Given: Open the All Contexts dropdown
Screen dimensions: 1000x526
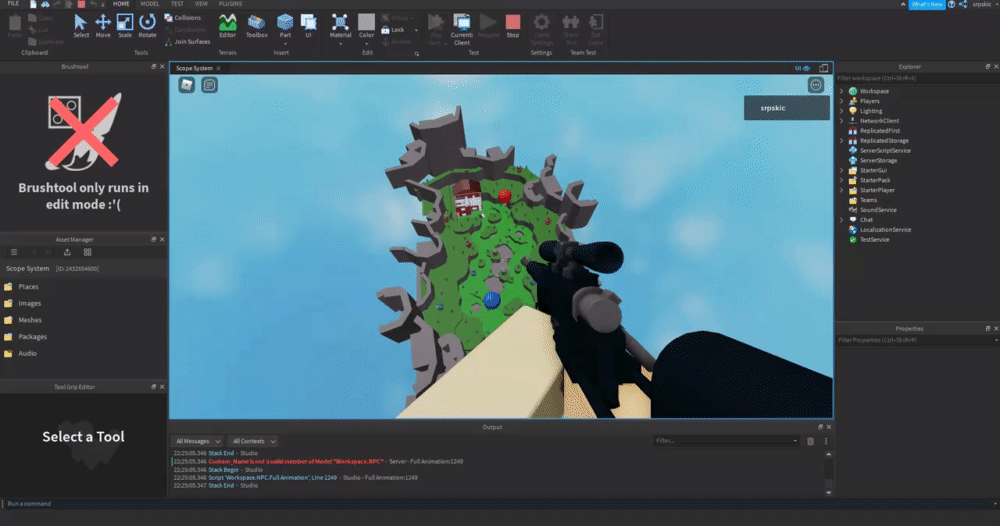Looking at the screenshot, I should click(254, 441).
